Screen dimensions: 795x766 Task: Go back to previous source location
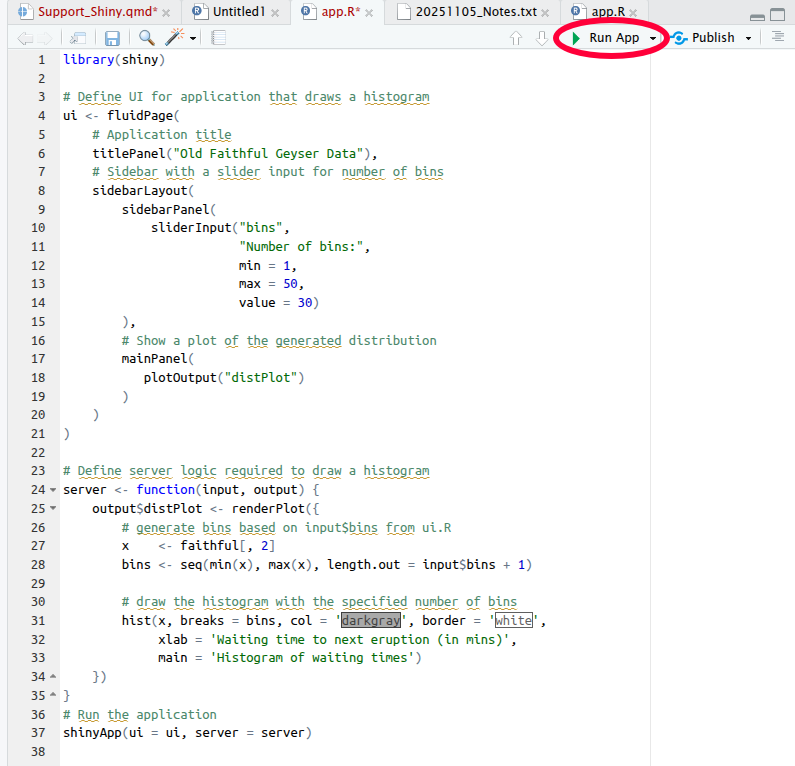click(25, 38)
